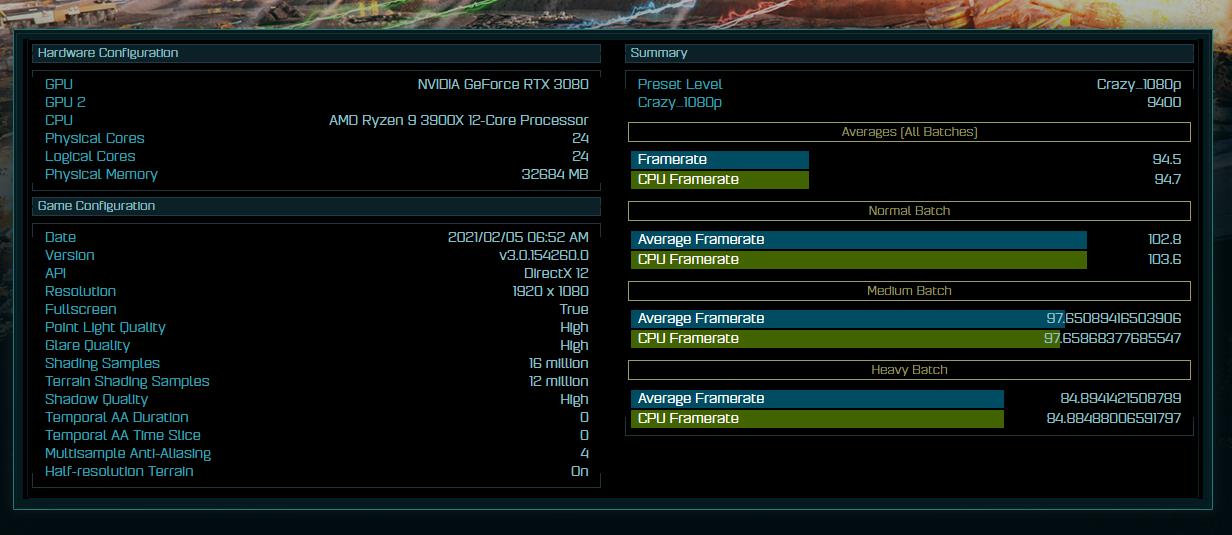The width and height of the screenshot is (1232, 535).
Task: Click the Game Configuration section header
Action: [x=96, y=206]
